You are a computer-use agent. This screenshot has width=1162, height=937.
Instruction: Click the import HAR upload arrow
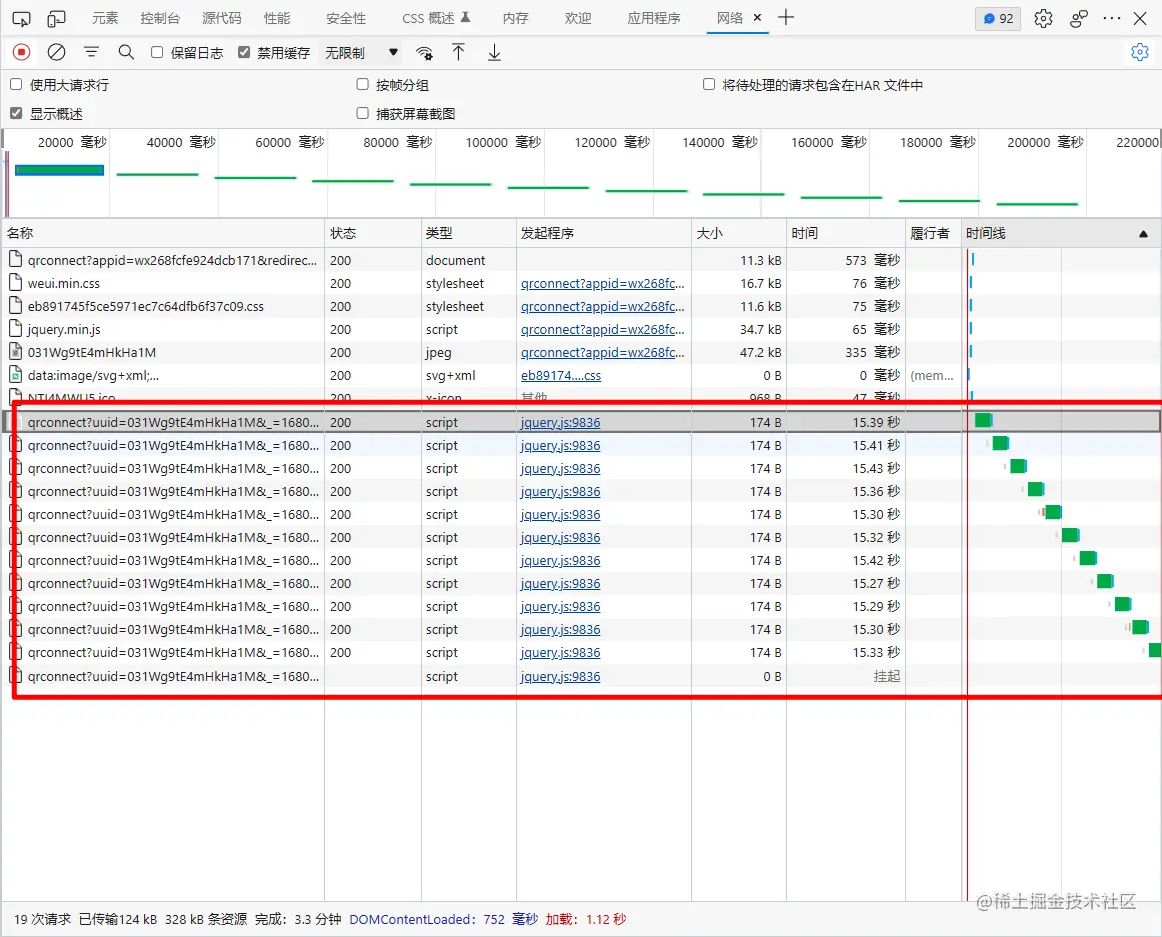tap(459, 52)
